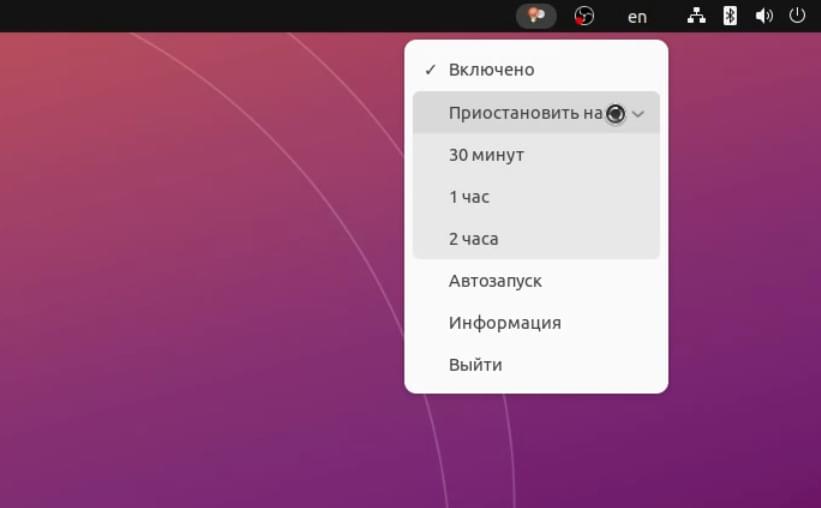Open the 'Информация' menu entry

click(536, 323)
